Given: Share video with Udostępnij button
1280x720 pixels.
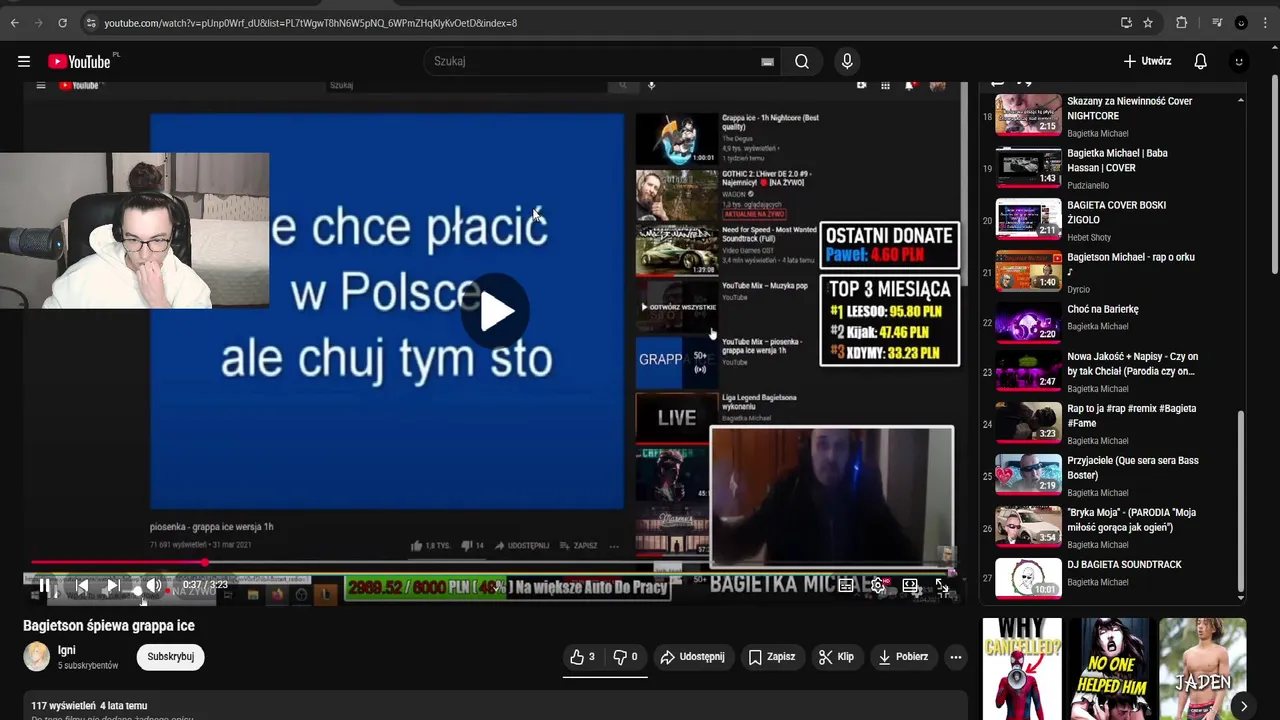Looking at the screenshot, I should (692, 657).
